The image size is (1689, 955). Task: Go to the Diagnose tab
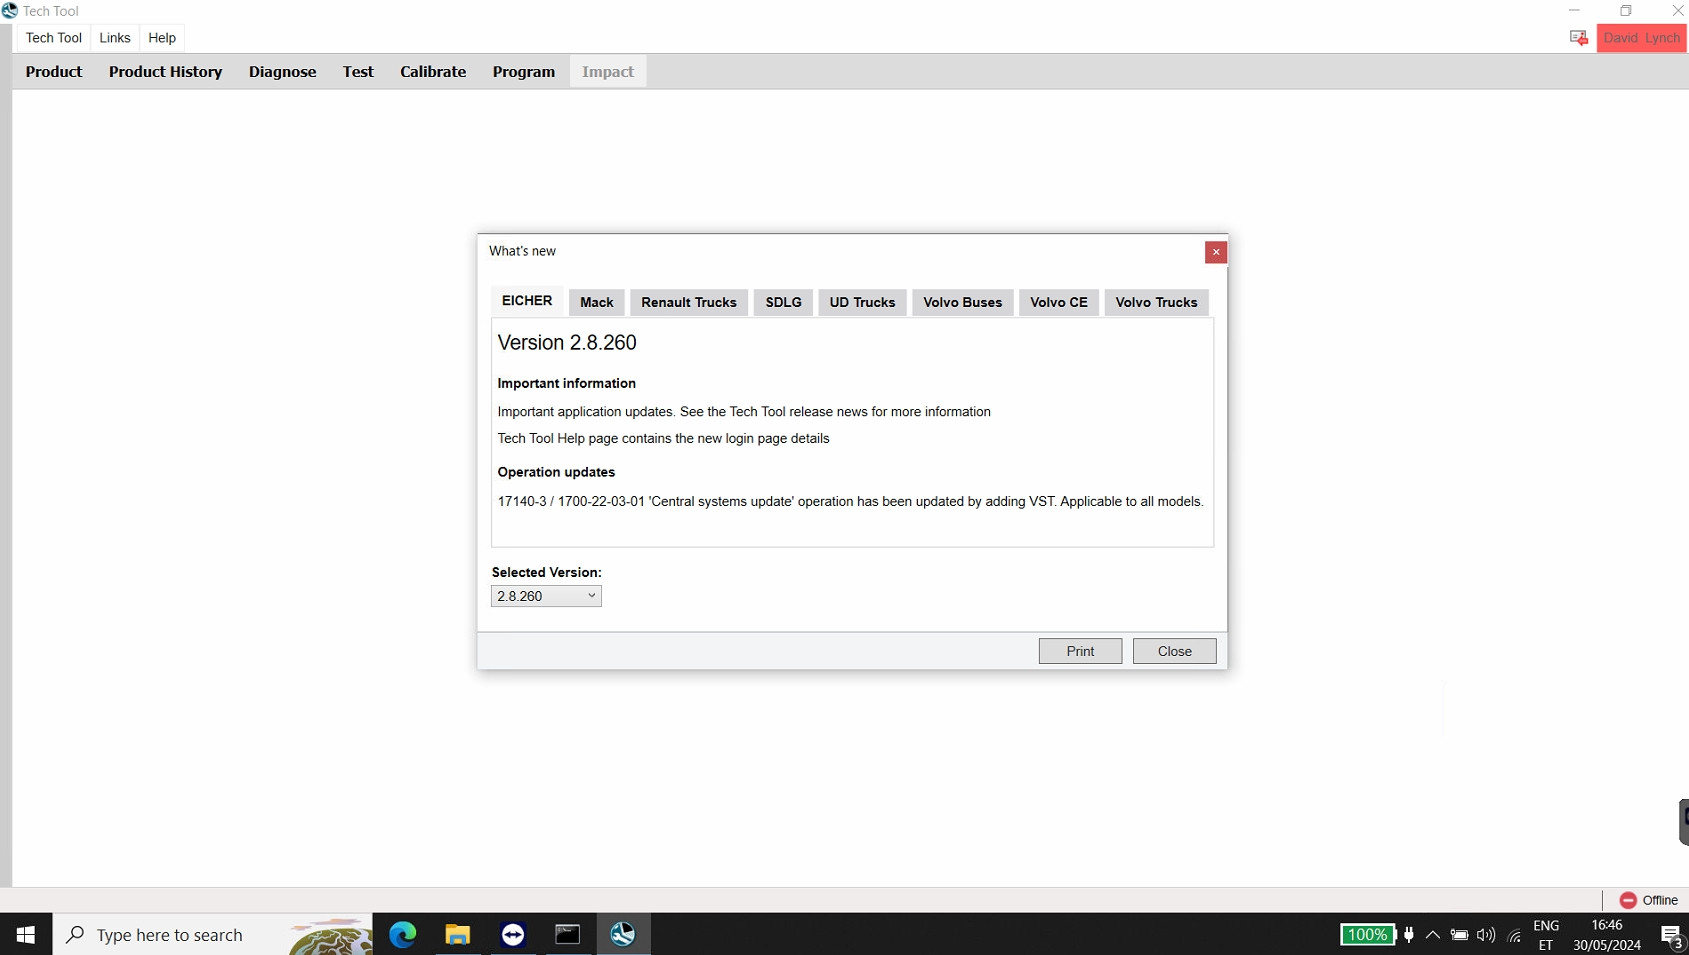tap(283, 72)
